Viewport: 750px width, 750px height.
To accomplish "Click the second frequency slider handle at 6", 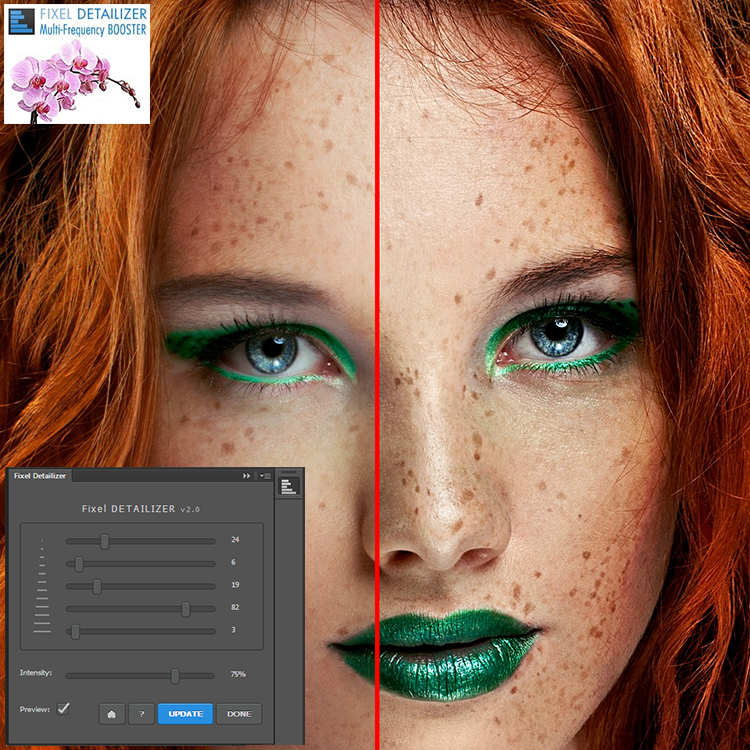I will tap(79, 563).
